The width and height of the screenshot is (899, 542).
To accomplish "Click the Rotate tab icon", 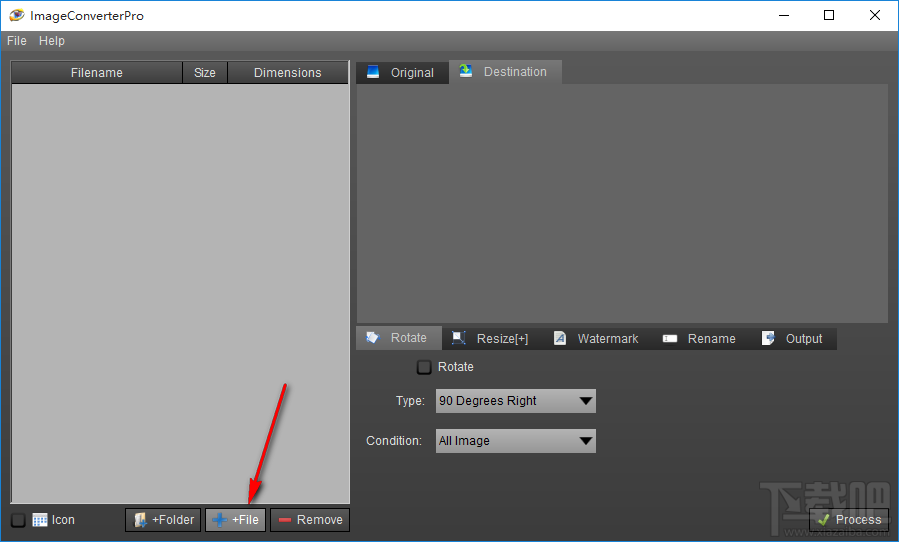I will coord(373,337).
